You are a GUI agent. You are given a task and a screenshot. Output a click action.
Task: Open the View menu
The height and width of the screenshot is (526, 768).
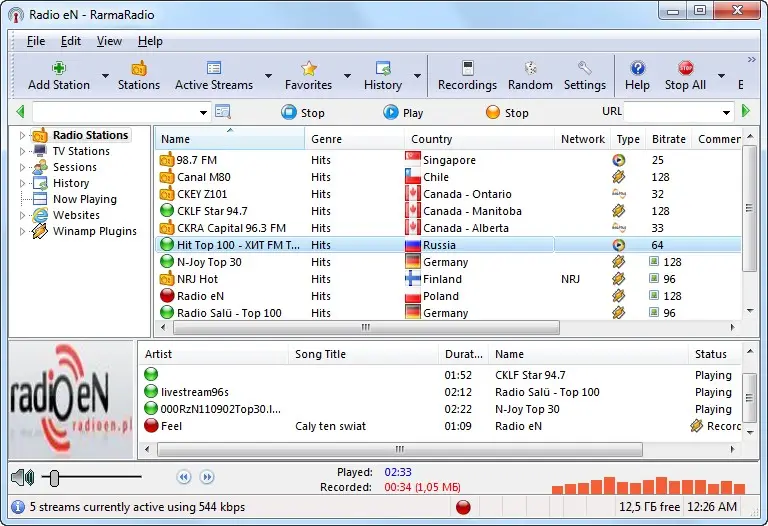[x=109, y=41]
